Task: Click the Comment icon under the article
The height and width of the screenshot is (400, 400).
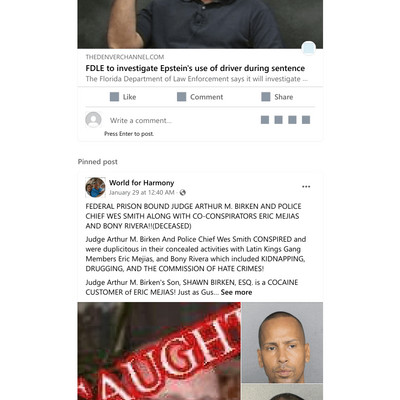Action: 181,97
